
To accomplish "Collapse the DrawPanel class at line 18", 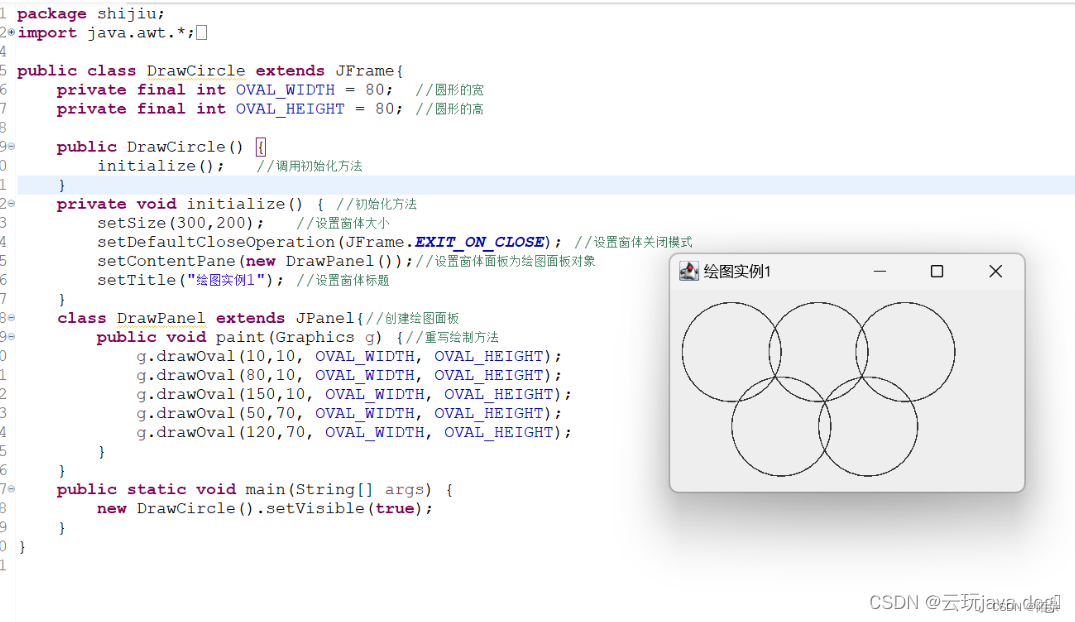I will click(9, 317).
